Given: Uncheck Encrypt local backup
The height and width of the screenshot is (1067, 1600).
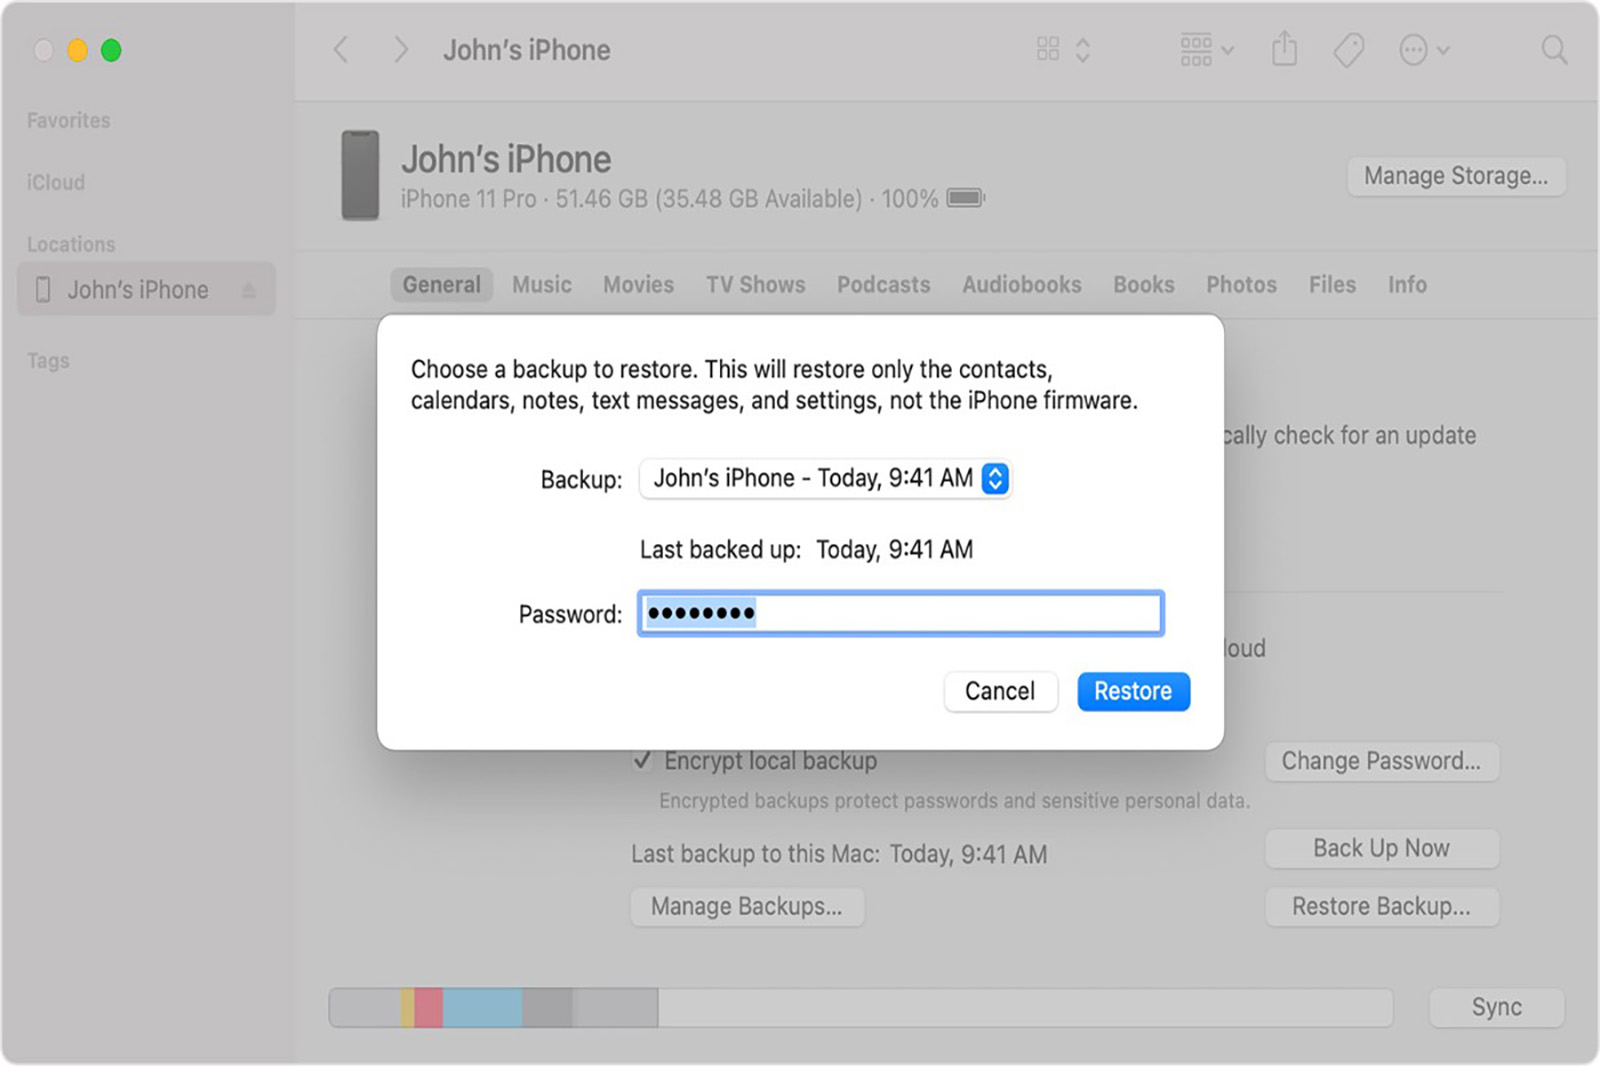Looking at the screenshot, I should pyautogui.click(x=643, y=761).
